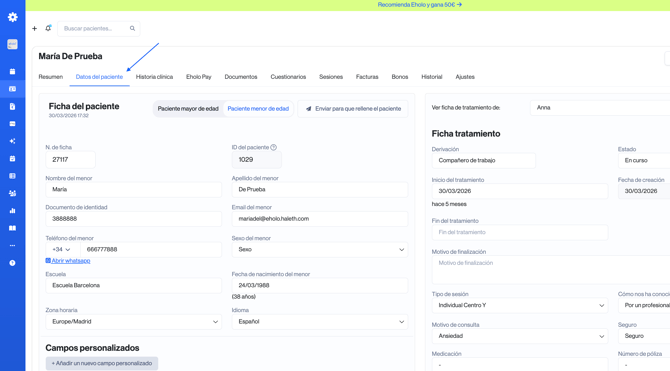
Task: Open the list/table icon in the sidebar
Action: (x=12, y=176)
